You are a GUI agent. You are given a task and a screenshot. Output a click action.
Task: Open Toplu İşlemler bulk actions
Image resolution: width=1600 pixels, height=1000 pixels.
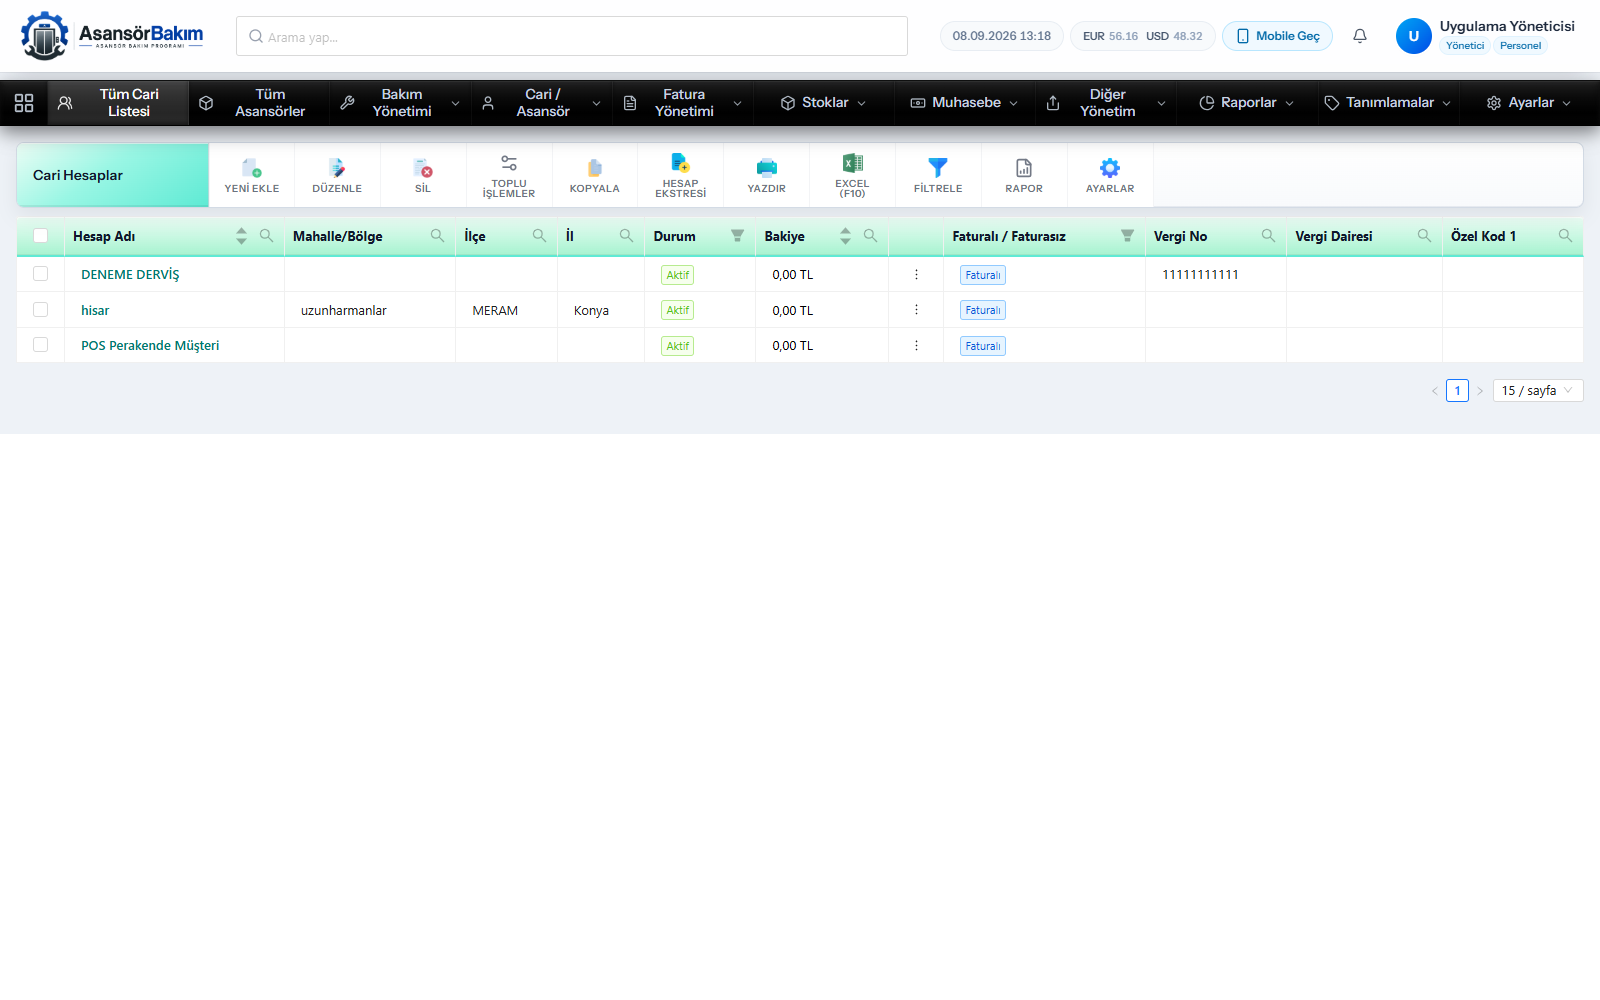coord(509,175)
